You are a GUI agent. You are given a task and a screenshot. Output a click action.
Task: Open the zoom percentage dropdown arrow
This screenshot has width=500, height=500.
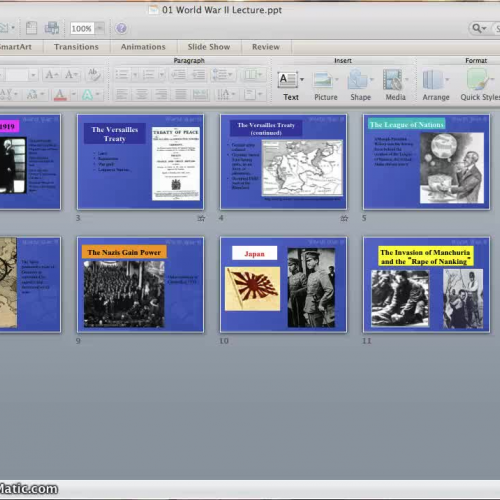(x=100, y=28)
